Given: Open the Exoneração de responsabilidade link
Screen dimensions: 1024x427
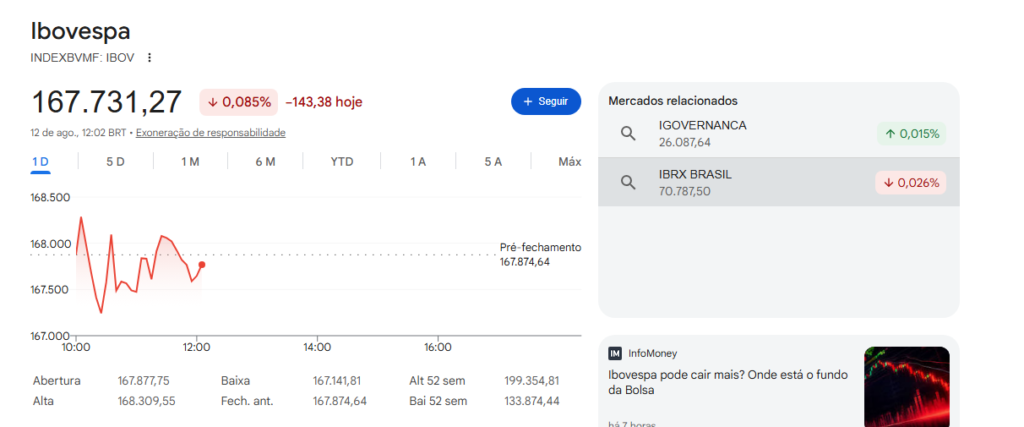Looking at the screenshot, I should pyautogui.click(x=210, y=133).
